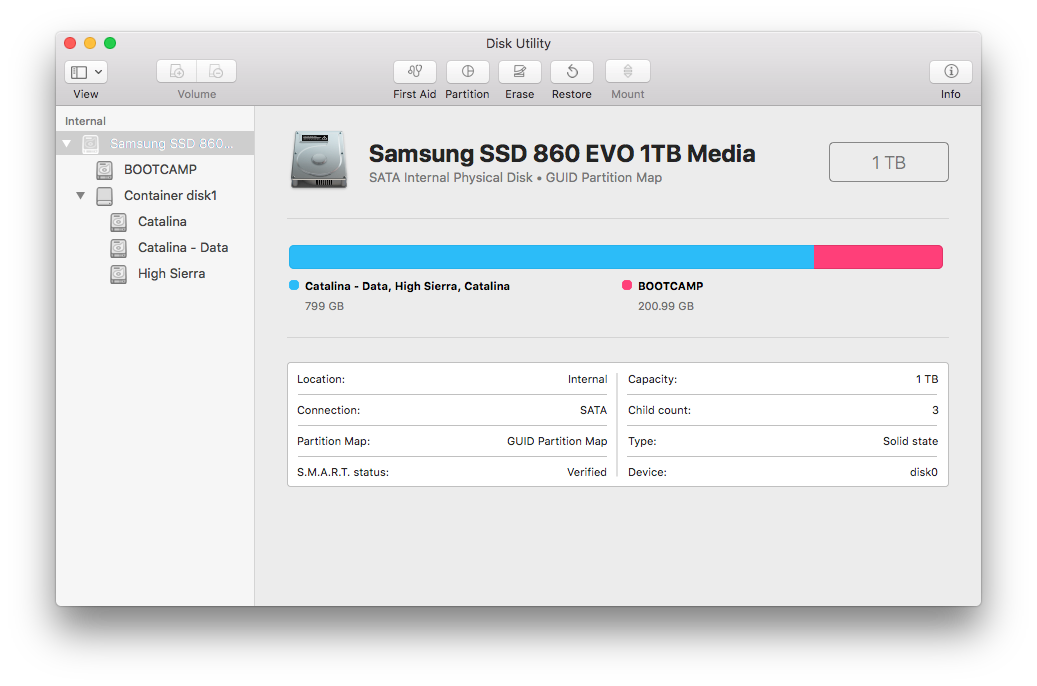Click the Type Solid state value
The height and width of the screenshot is (686, 1037).
point(911,441)
